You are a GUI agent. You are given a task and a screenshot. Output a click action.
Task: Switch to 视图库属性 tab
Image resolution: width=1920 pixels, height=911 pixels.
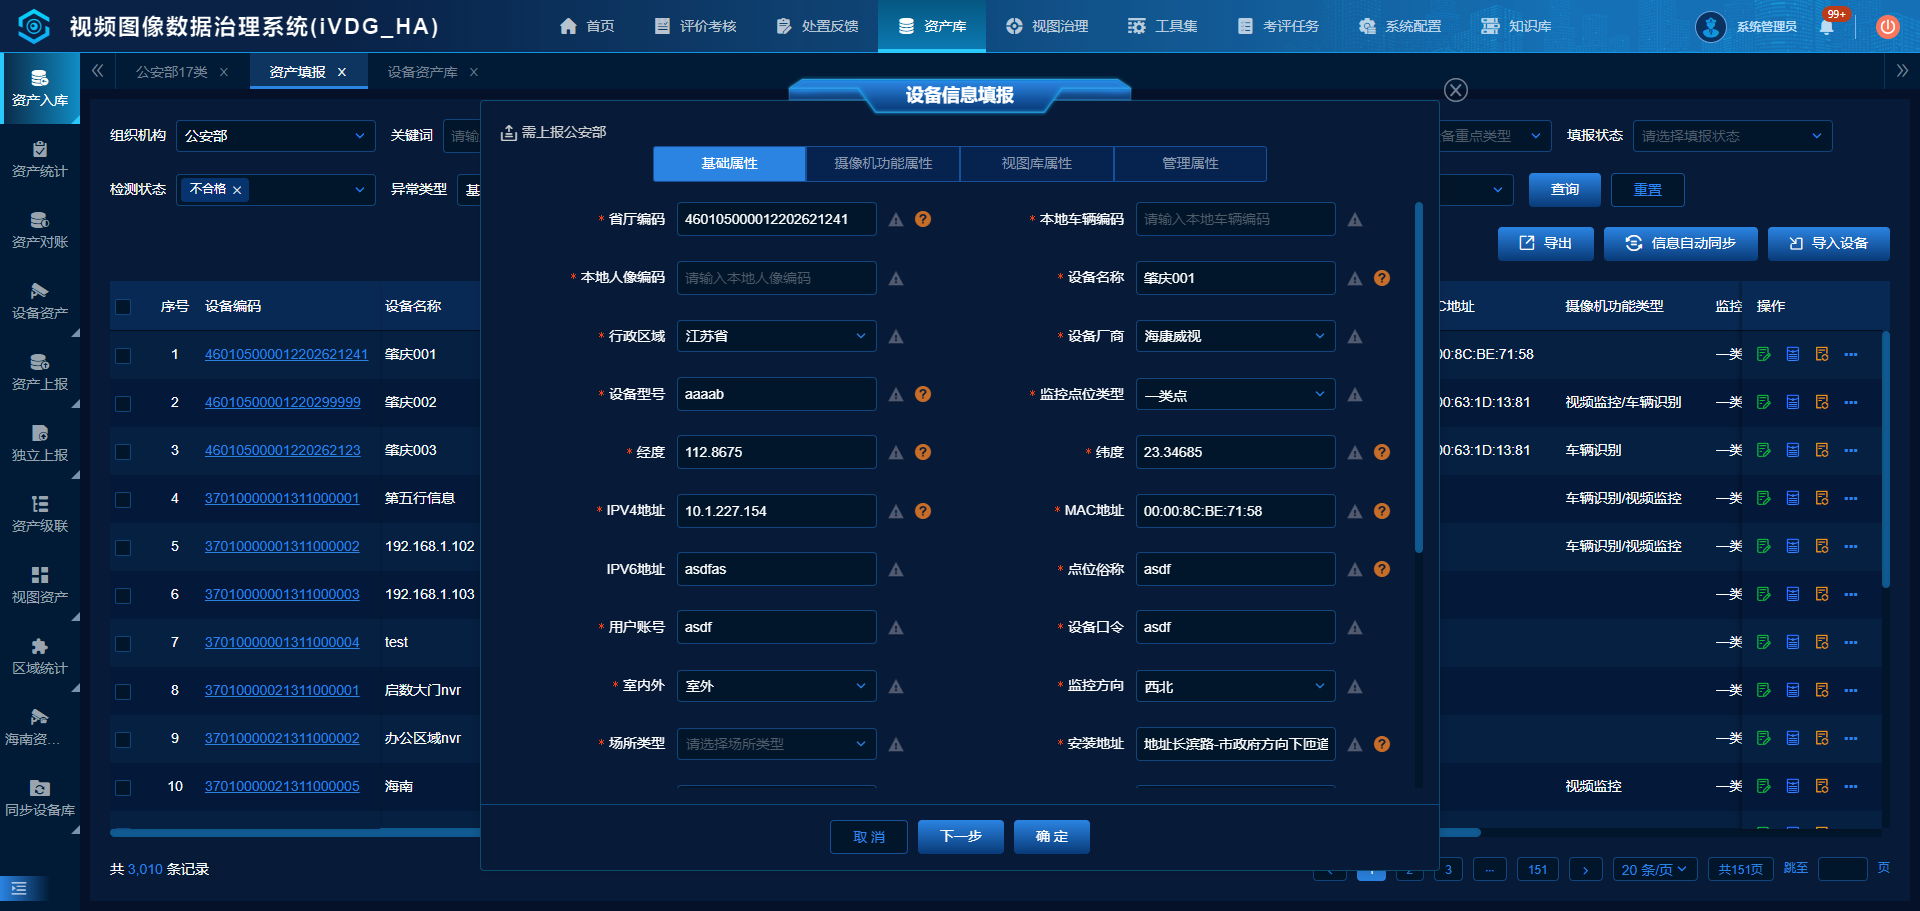coord(1037,163)
